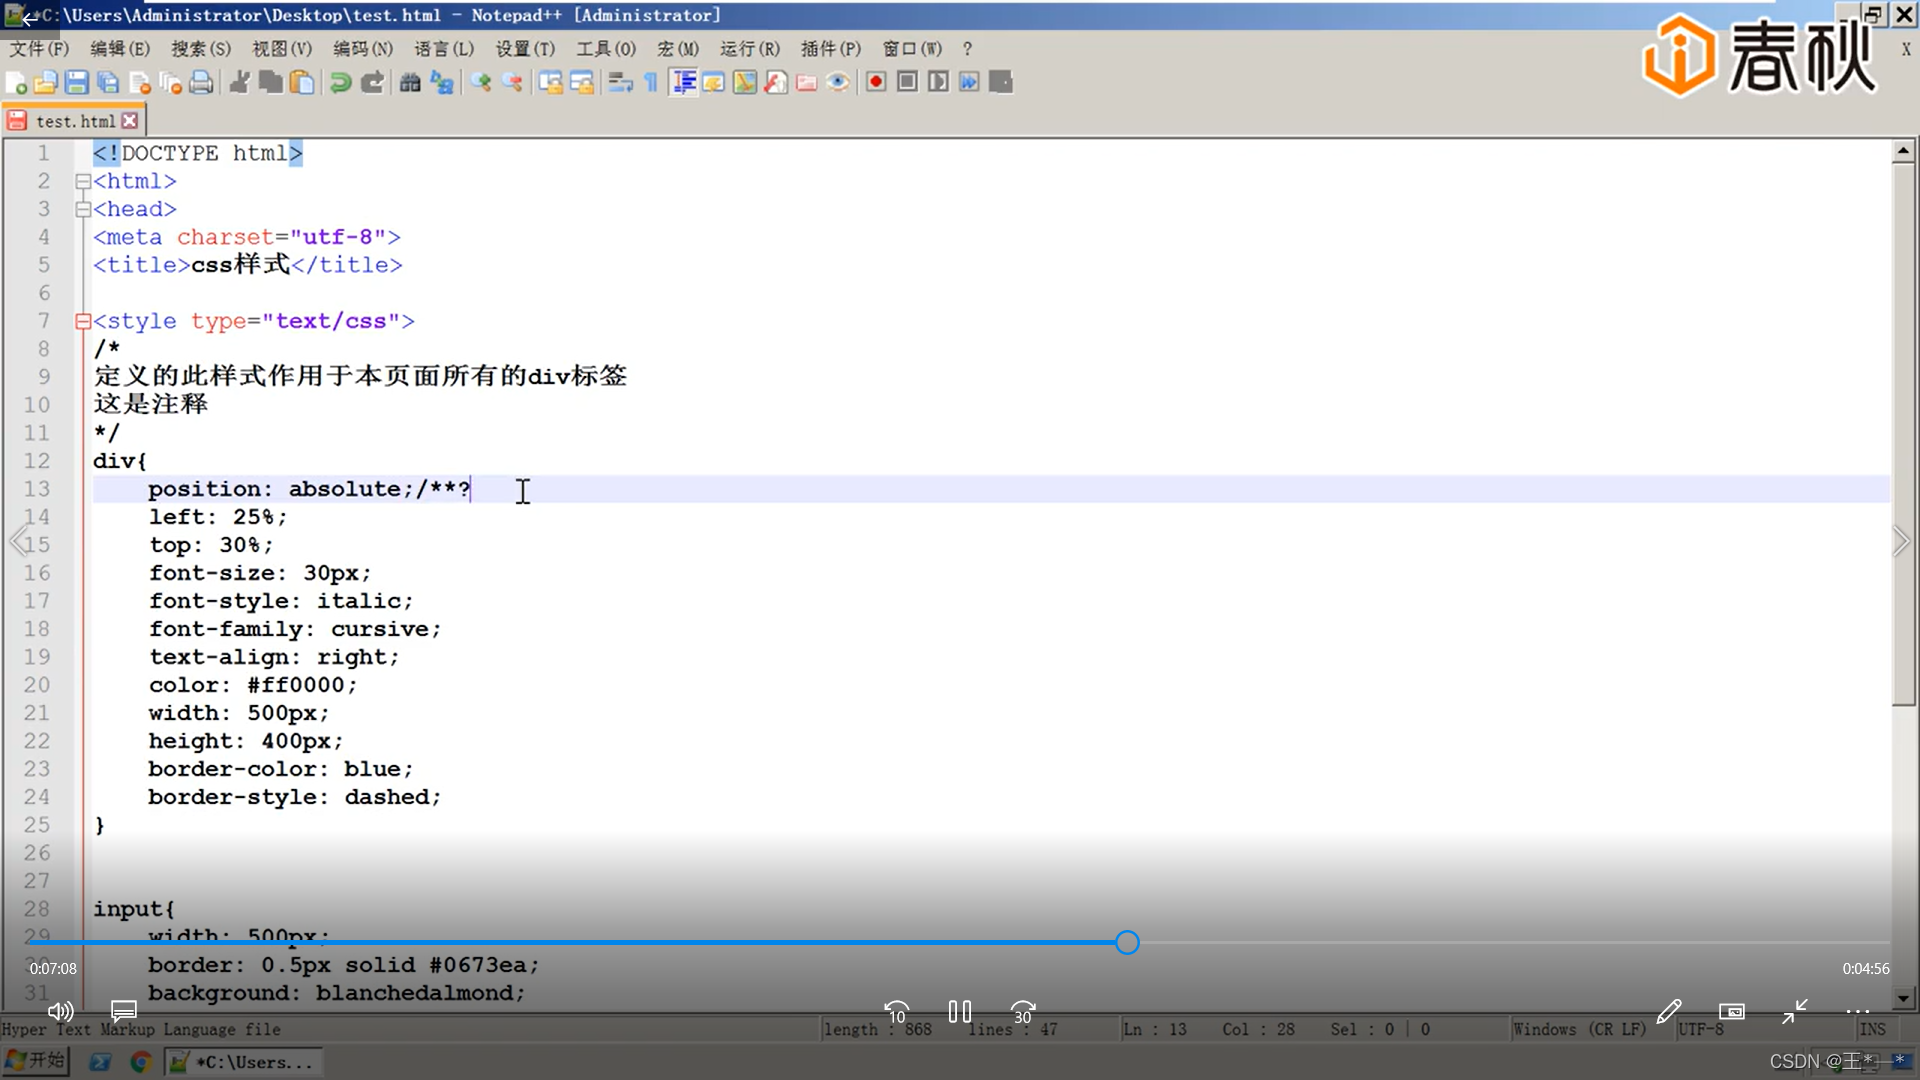The image size is (1920, 1080).
Task: Close the test.html tab
Action: click(130, 121)
